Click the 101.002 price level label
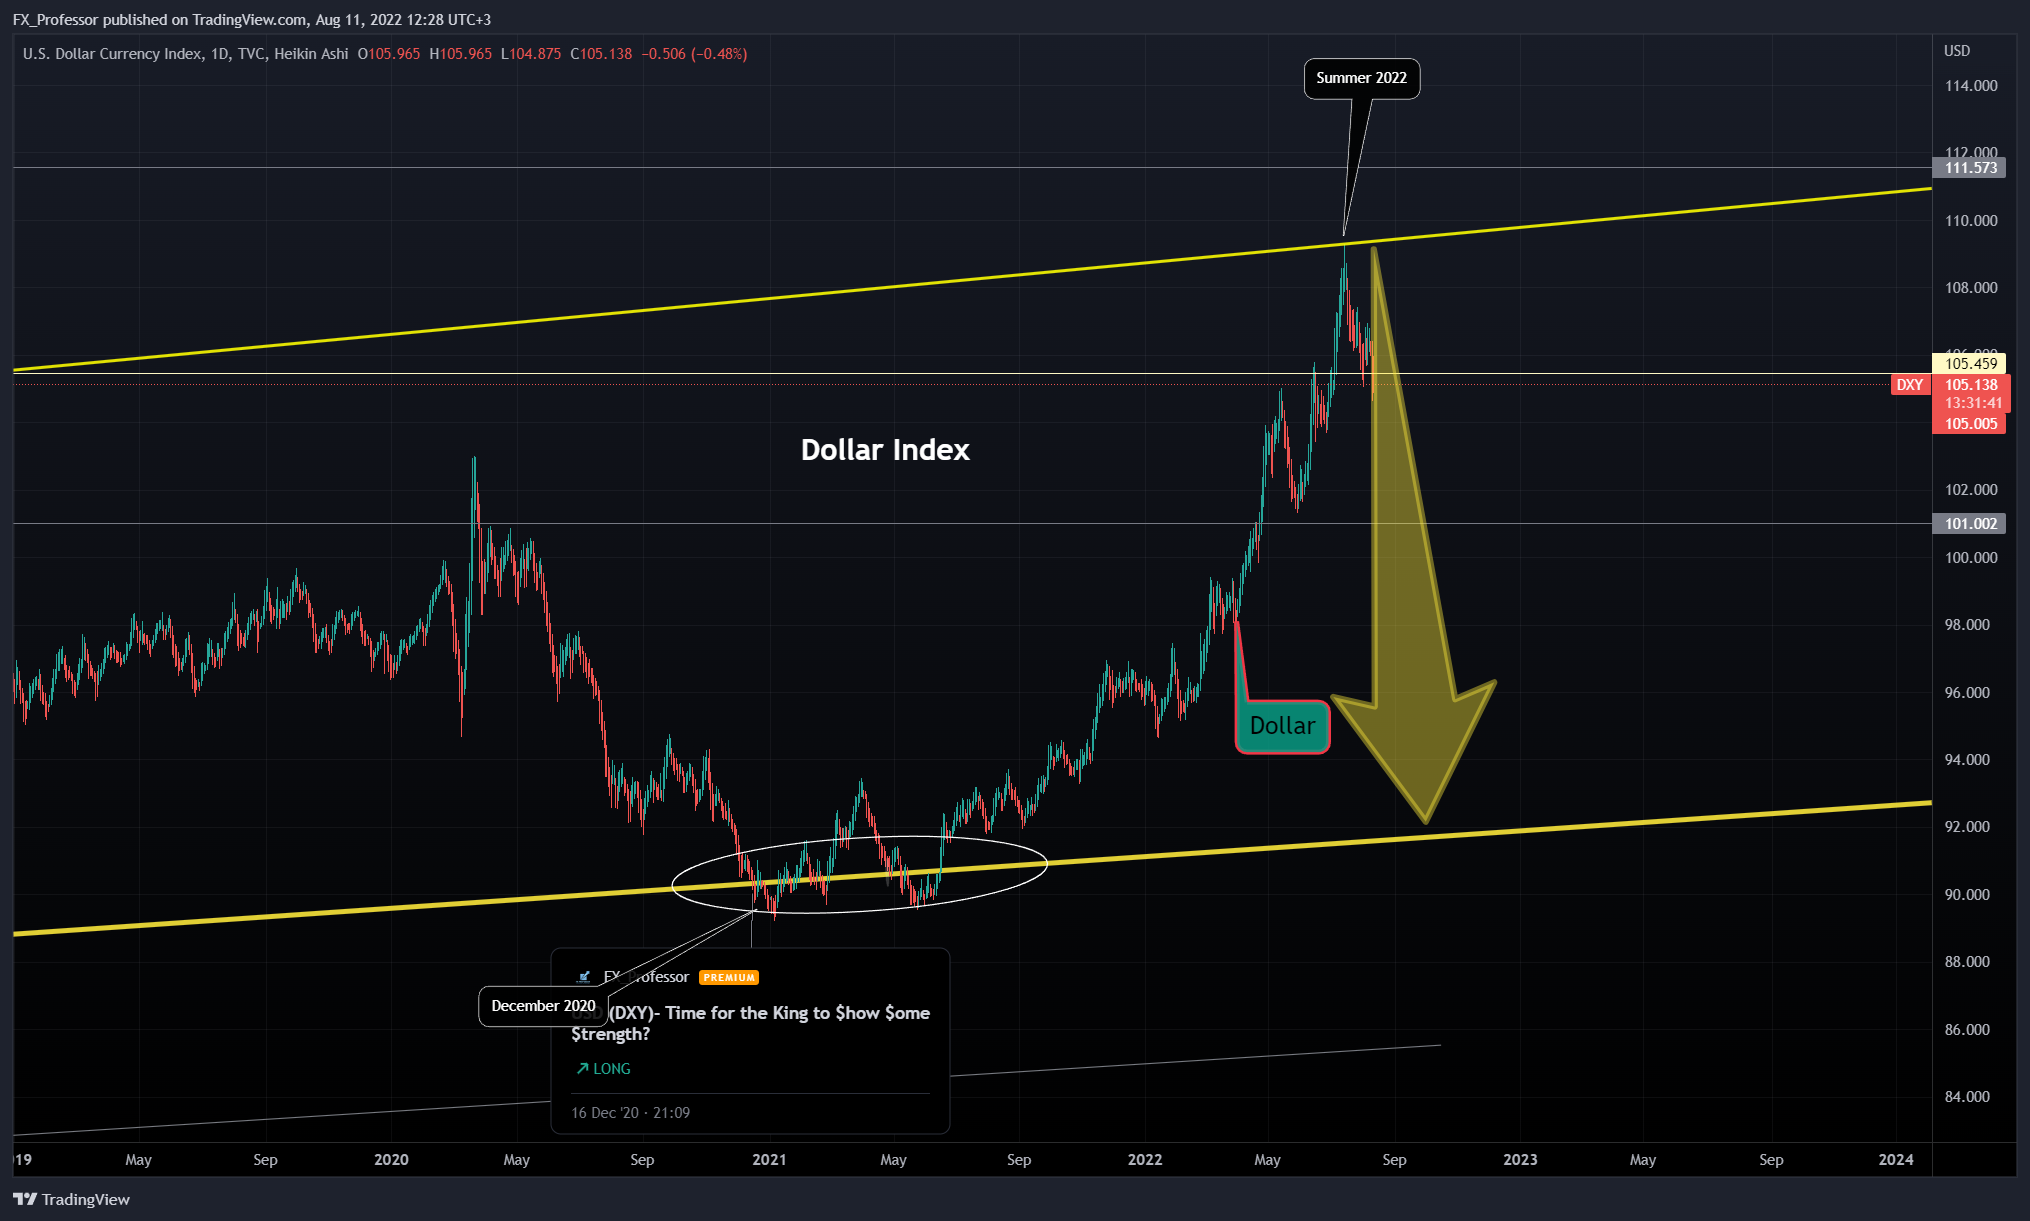2030x1221 pixels. [x=1970, y=524]
